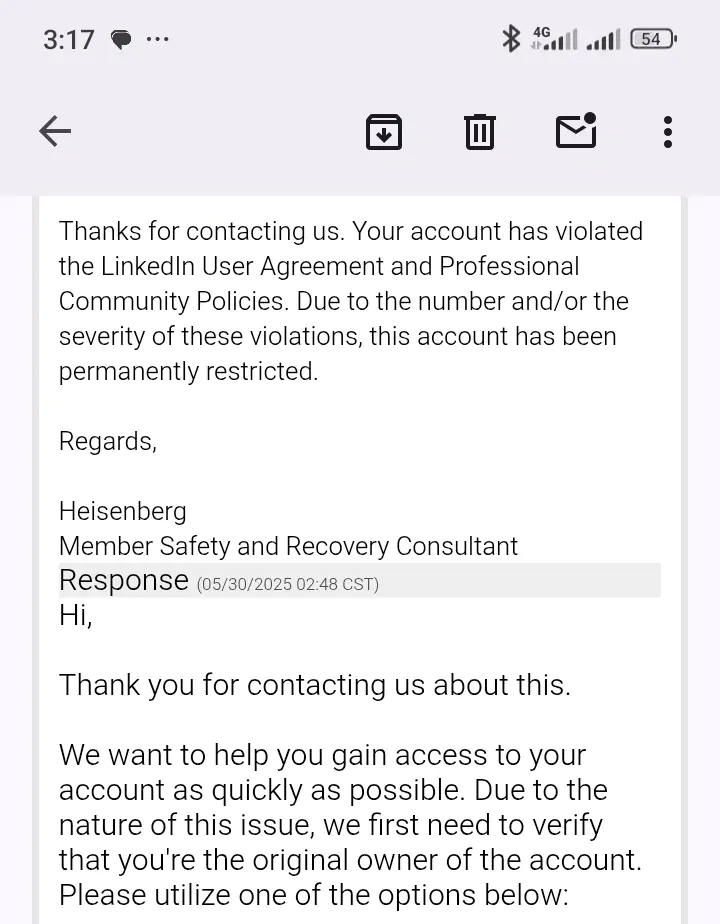Archive this email
The height and width of the screenshot is (924, 720).
(x=384, y=131)
